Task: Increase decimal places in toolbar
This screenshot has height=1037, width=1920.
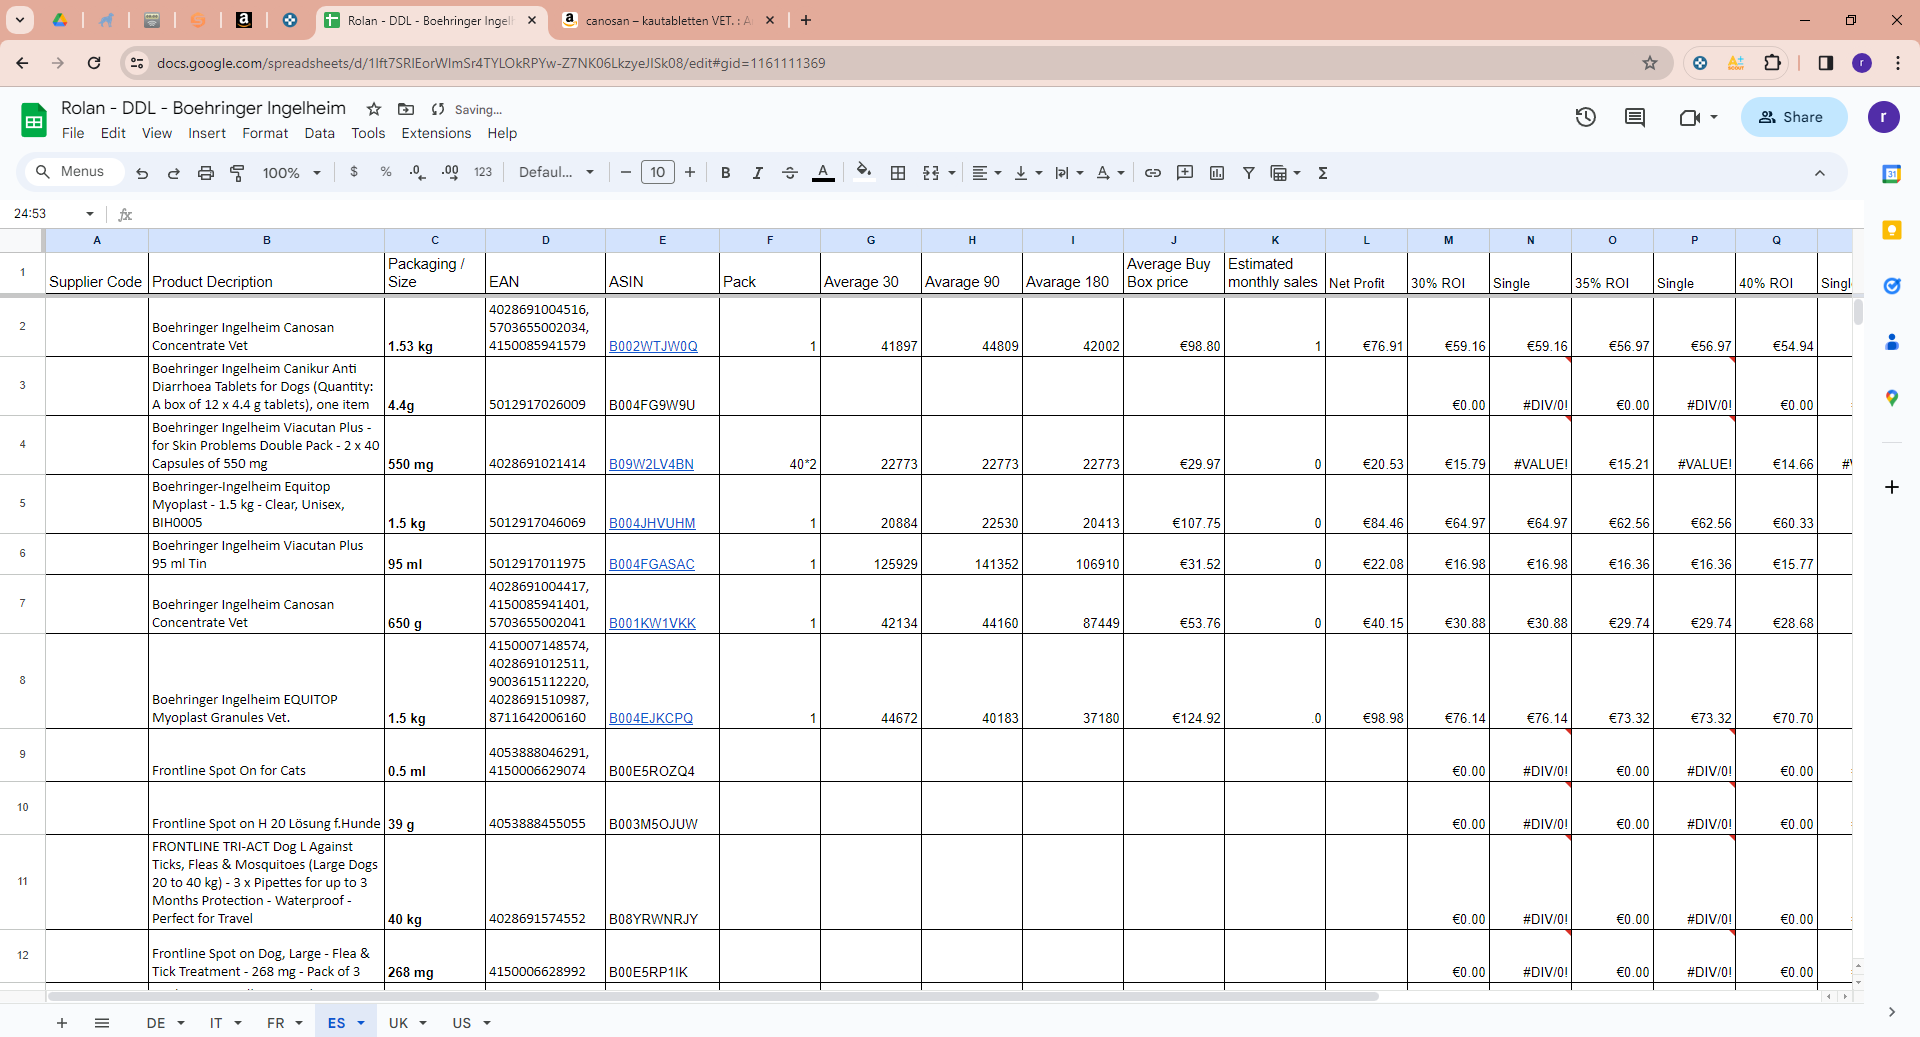Action: coord(451,172)
